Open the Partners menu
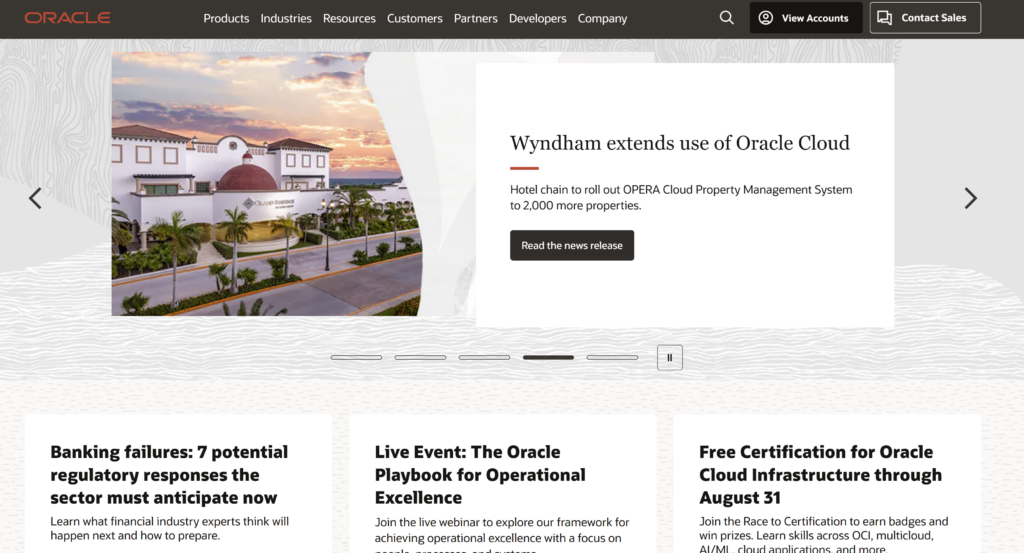This screenshot has height=553, width=1024. point(475,18)
